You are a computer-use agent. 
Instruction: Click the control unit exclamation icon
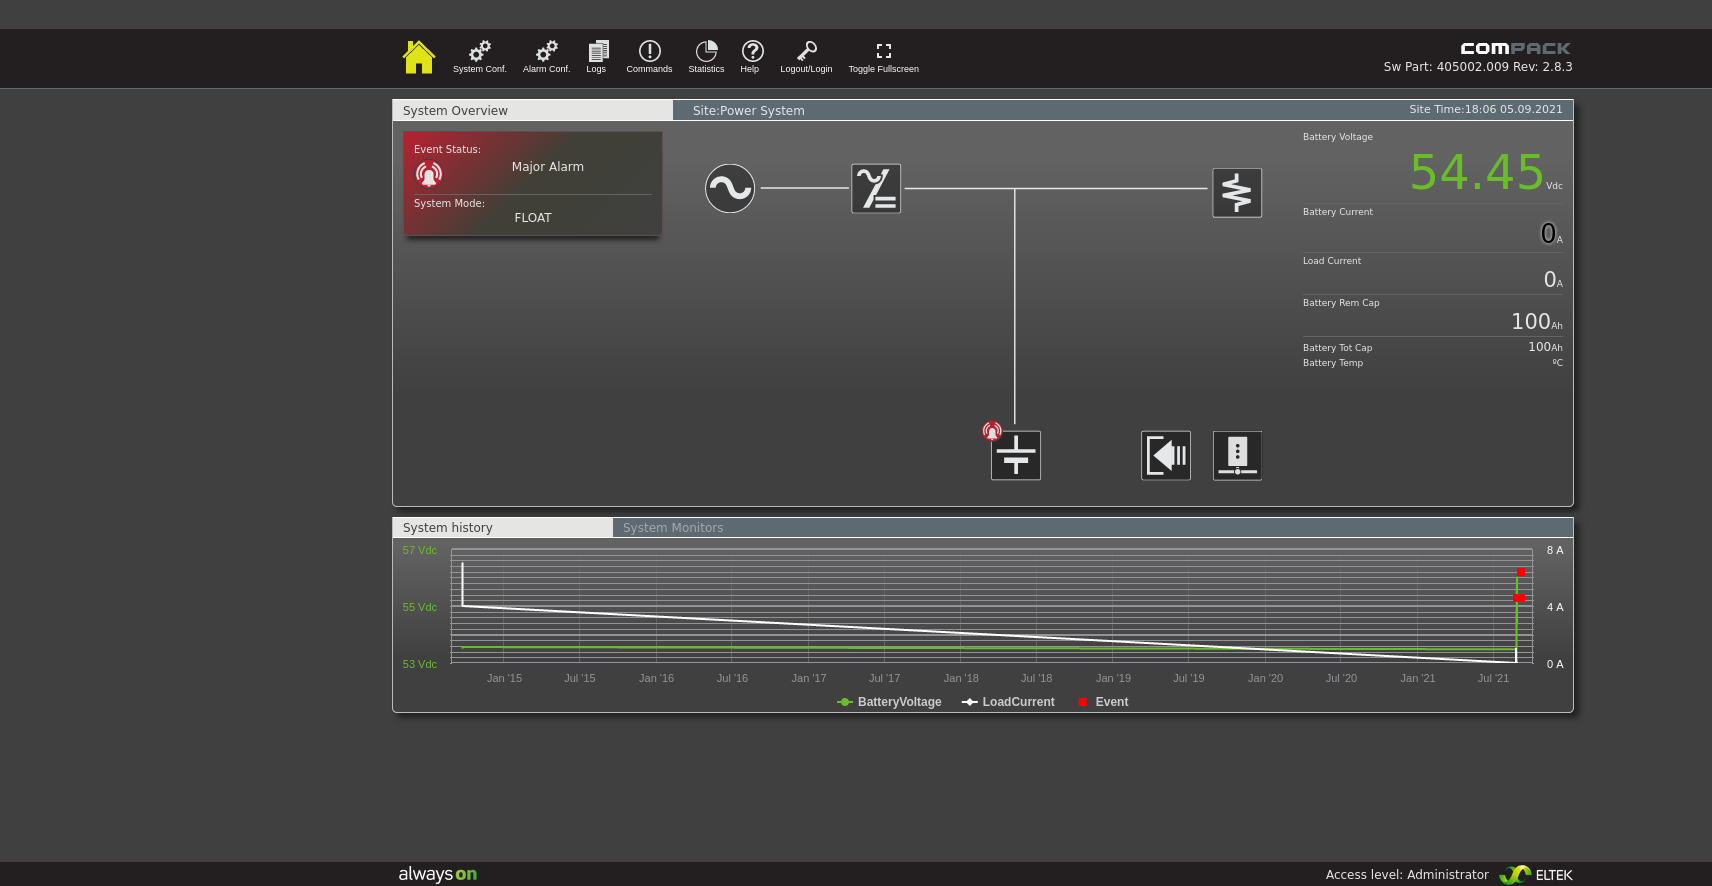tap(1237, 456)
